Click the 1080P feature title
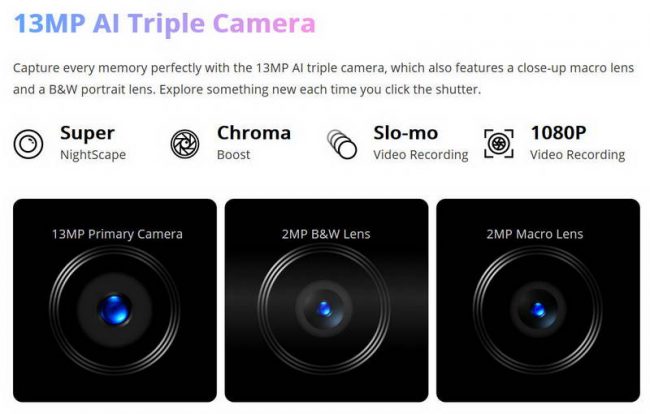Screen dimensions: 650x414 (558, 133)
